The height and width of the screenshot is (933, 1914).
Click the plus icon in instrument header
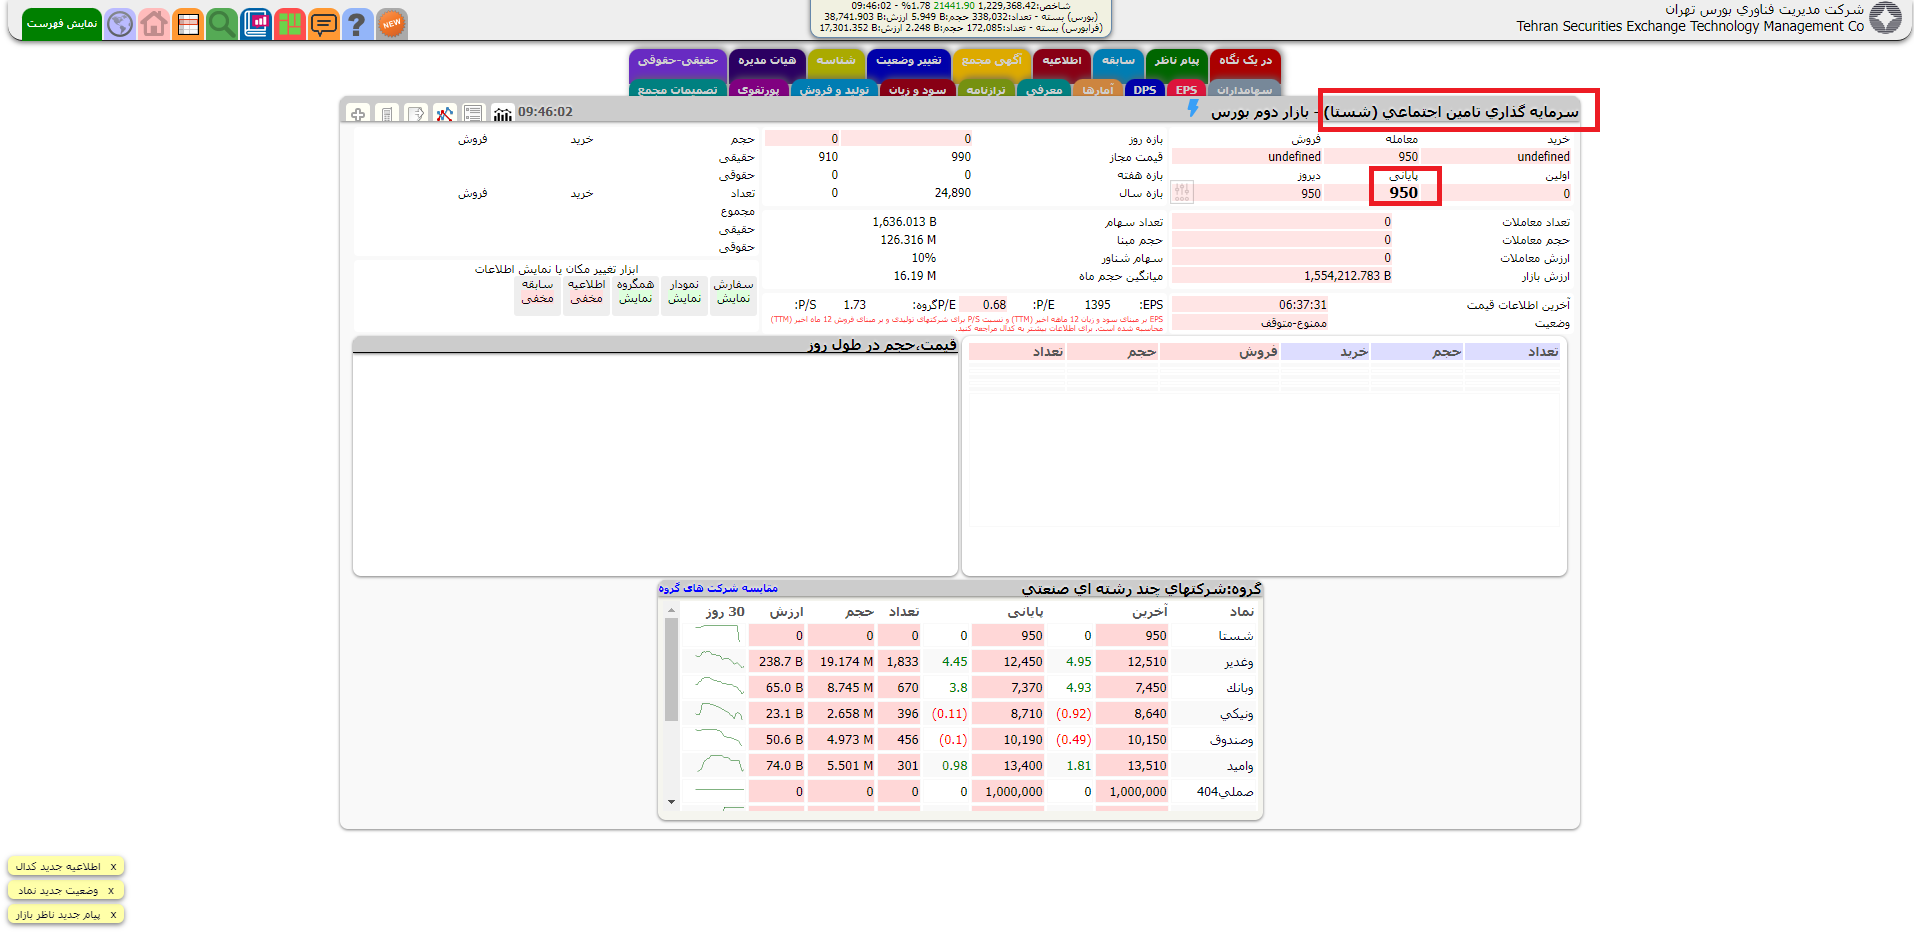point(359,113)
